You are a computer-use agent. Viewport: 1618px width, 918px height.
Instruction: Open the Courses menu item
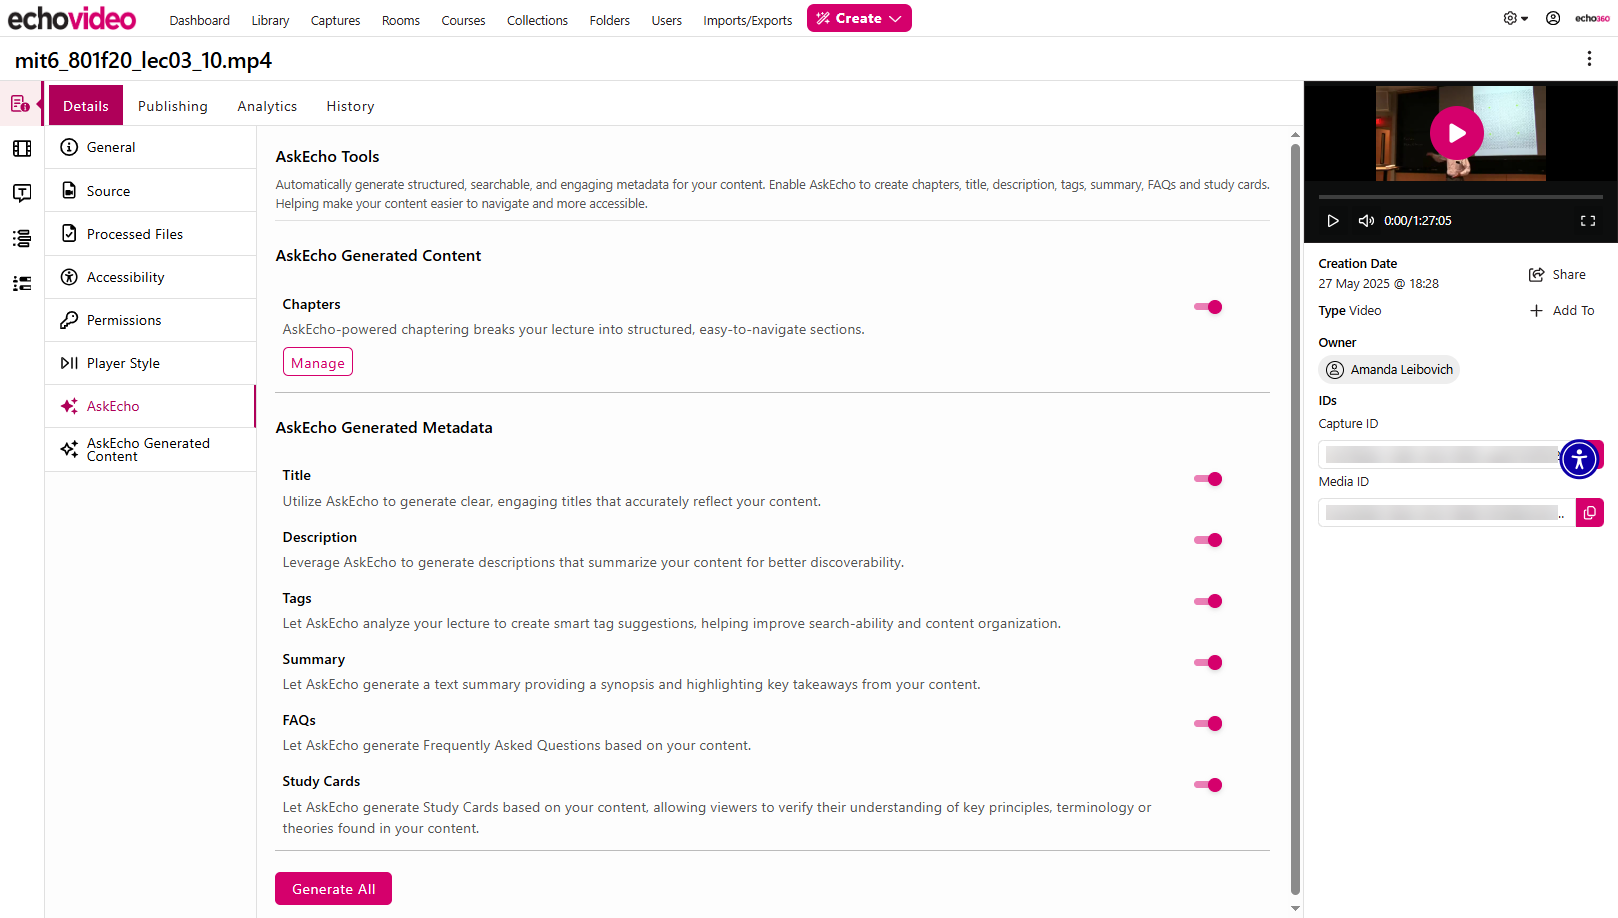[x=463, y=20]
